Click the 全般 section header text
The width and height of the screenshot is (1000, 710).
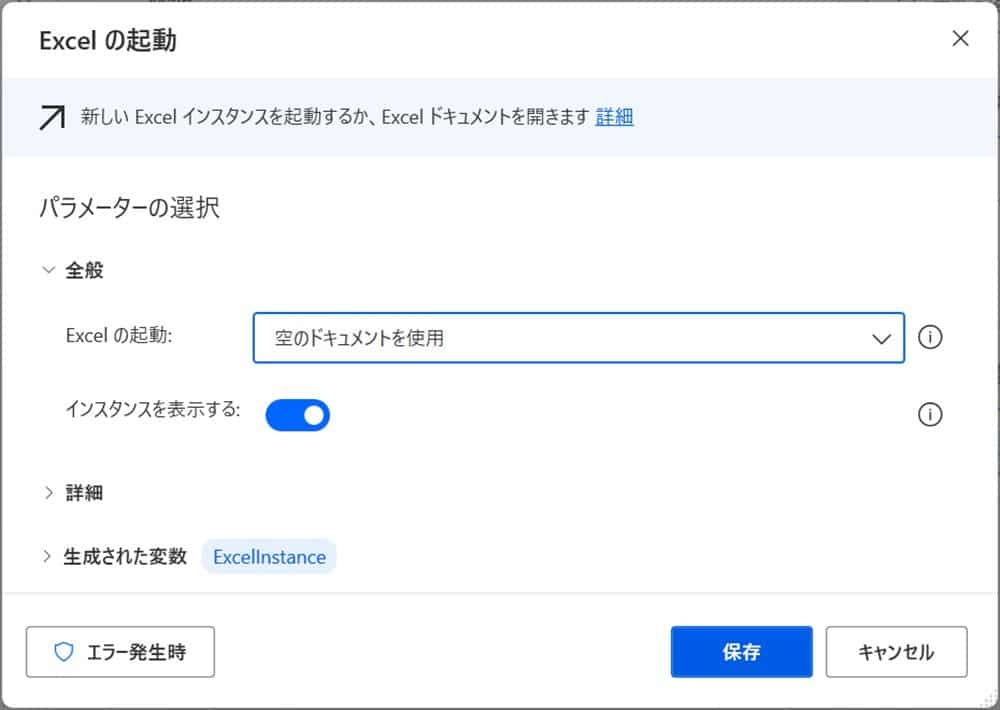(x=85, y=271)
